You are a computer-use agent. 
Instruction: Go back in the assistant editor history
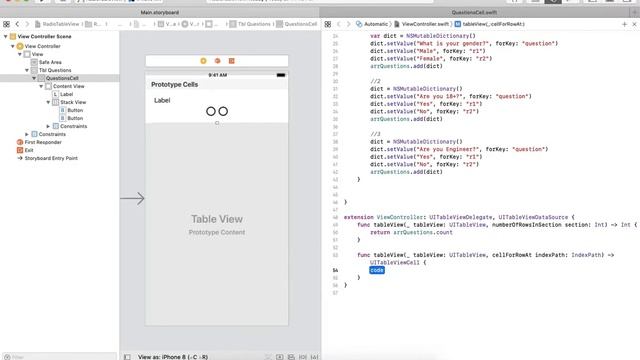[338, 24]
